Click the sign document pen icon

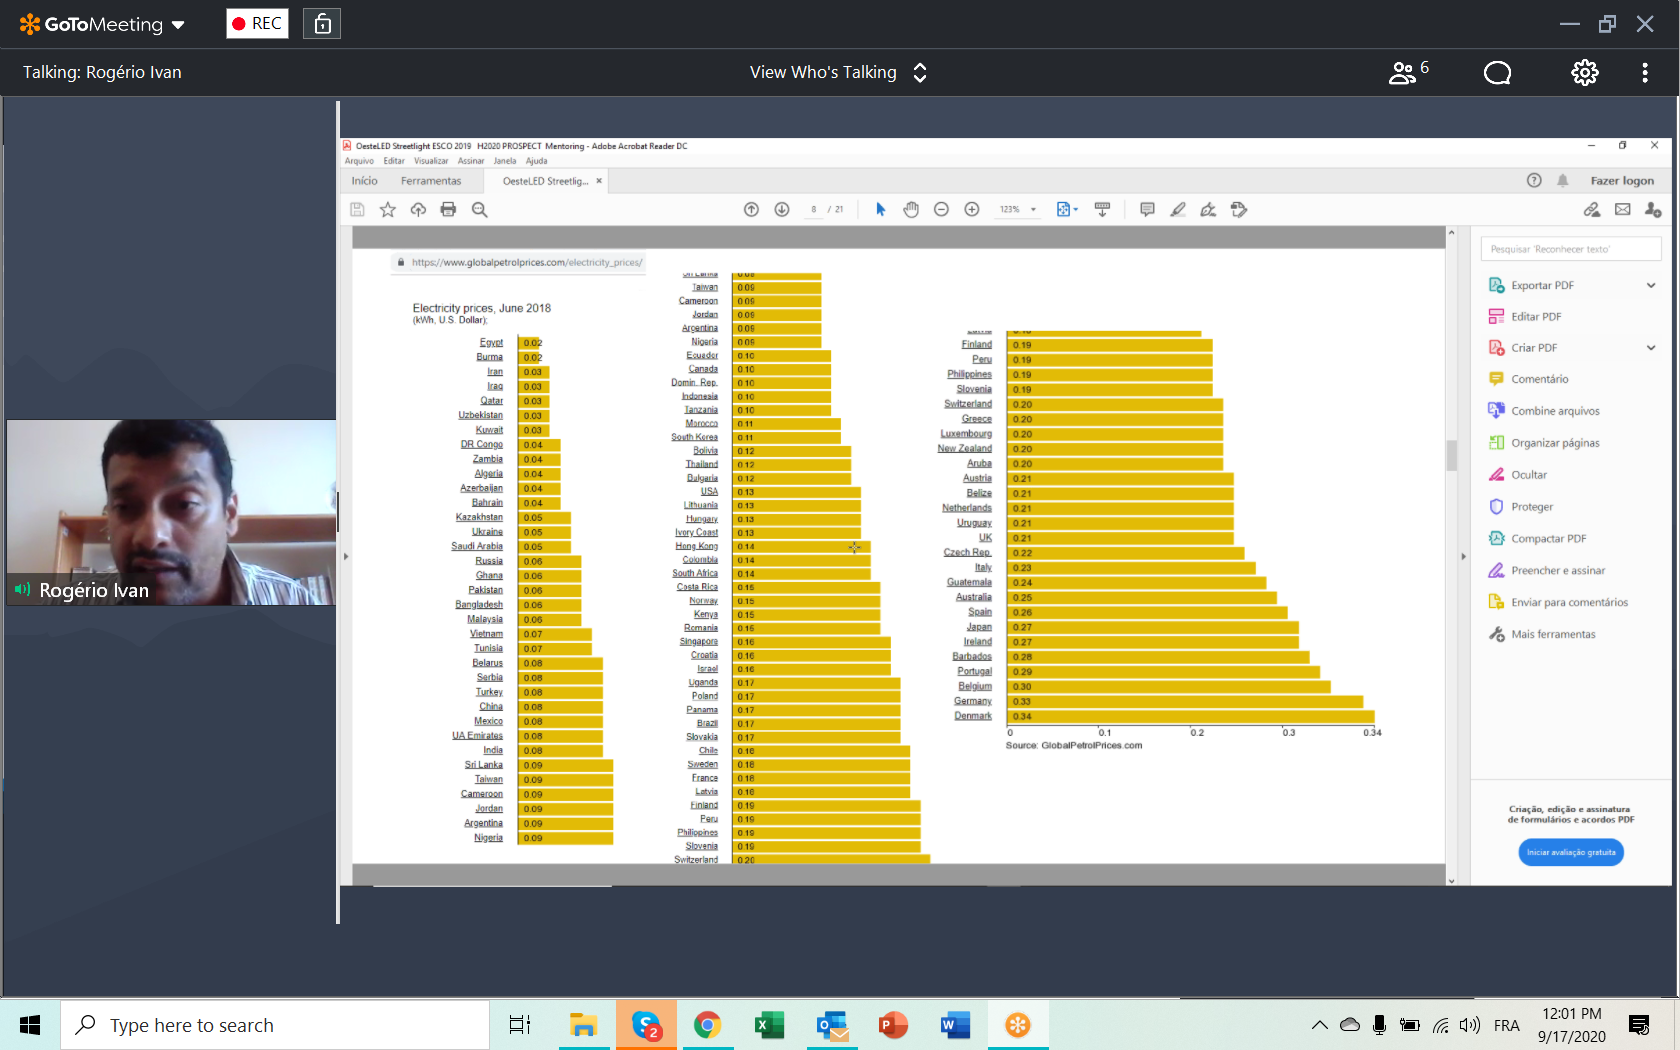pyautogui.click(x=1208, y=209)
